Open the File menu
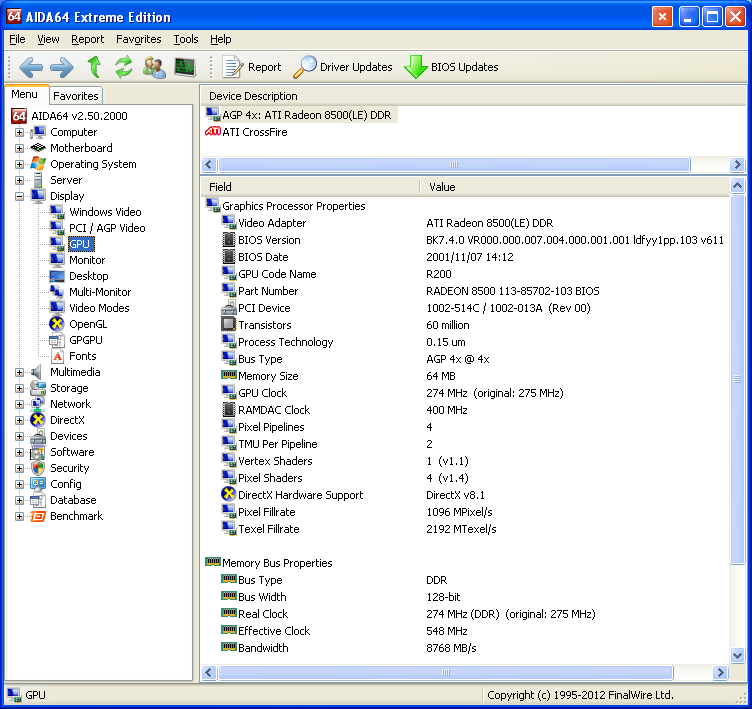This screenshot has width=752, height=709. (17, 39)
